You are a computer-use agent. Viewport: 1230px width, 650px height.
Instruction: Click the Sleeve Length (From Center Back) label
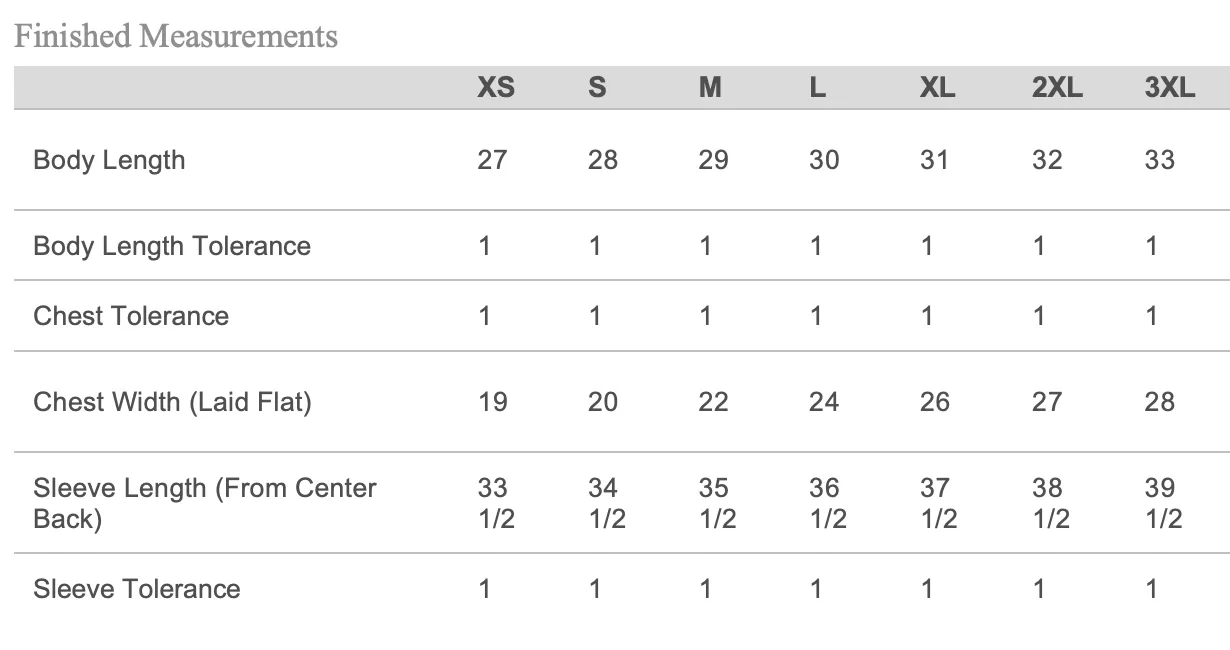tap(205, 504)
